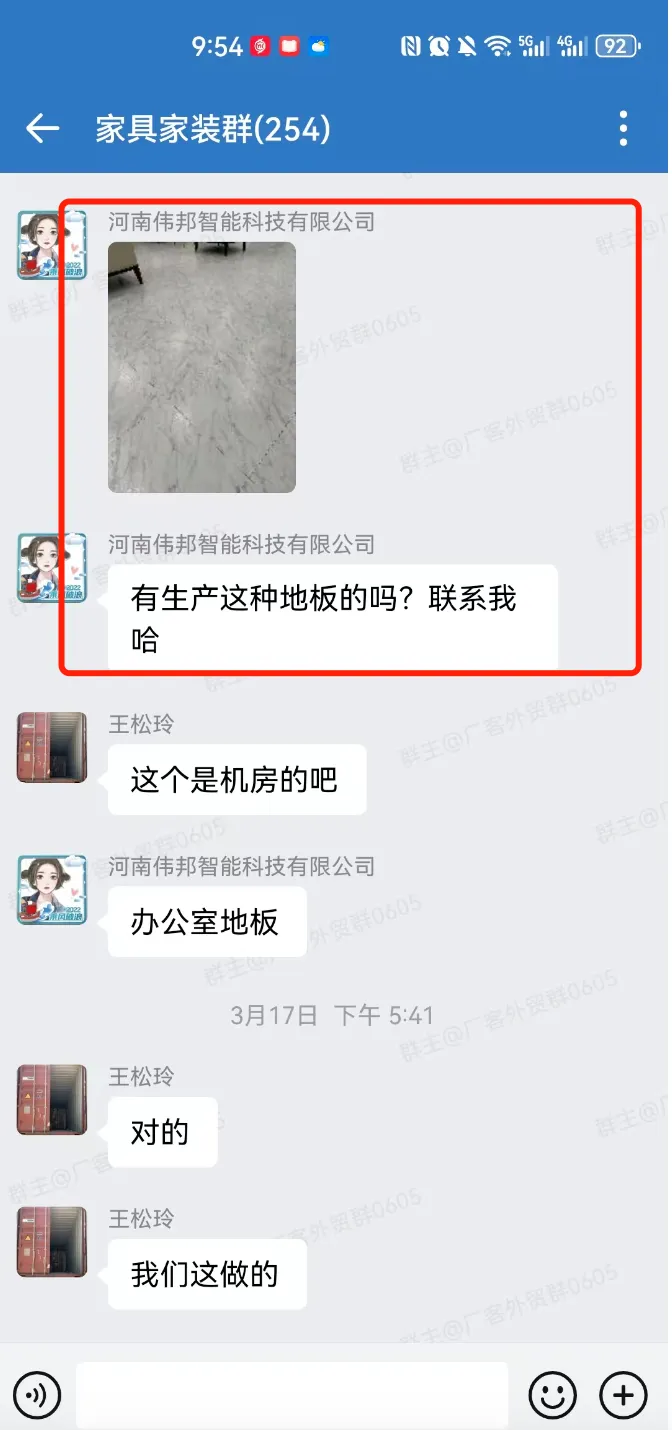This screenshot has width=672, height=1430.
Task: Tap the message text input field
Action: pos(292,1394)
